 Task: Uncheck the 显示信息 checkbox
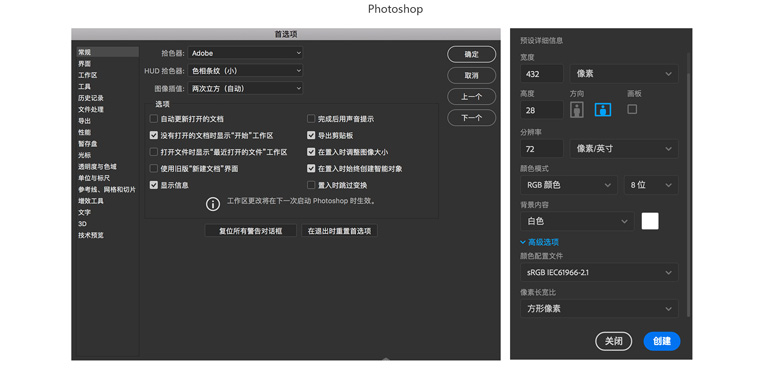tap(154, 185)
